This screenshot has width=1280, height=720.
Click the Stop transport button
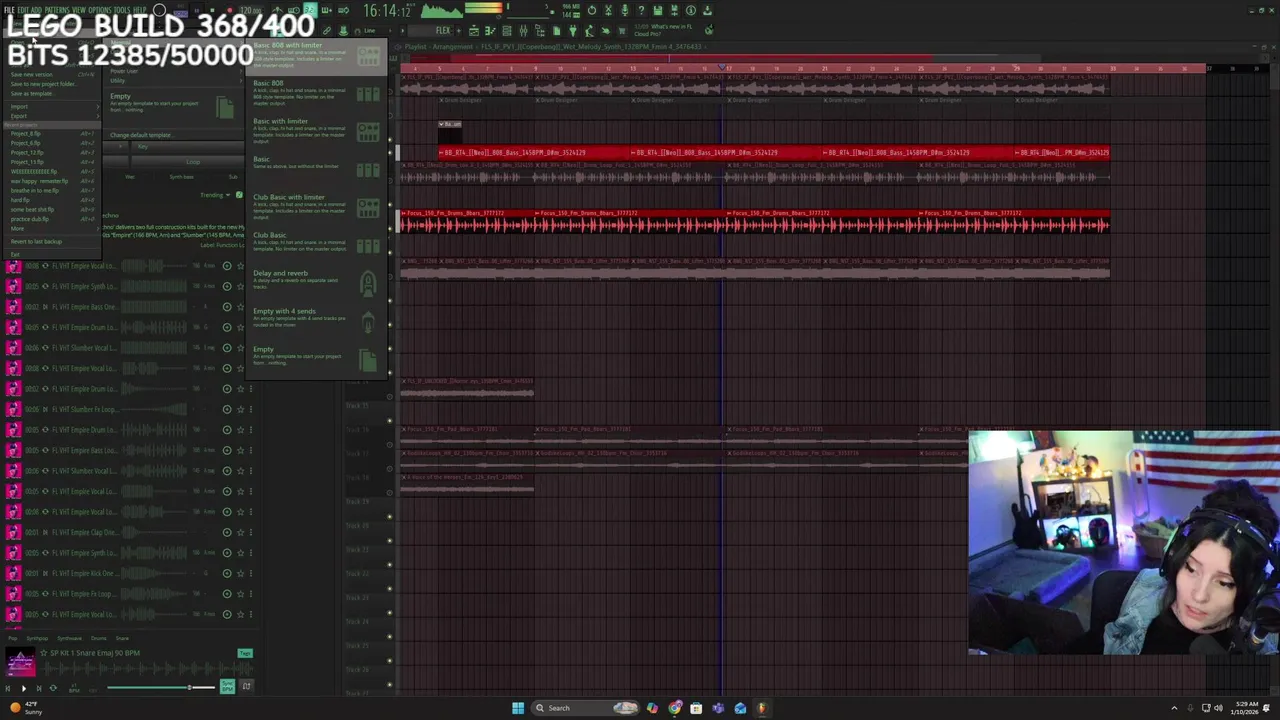212,11
